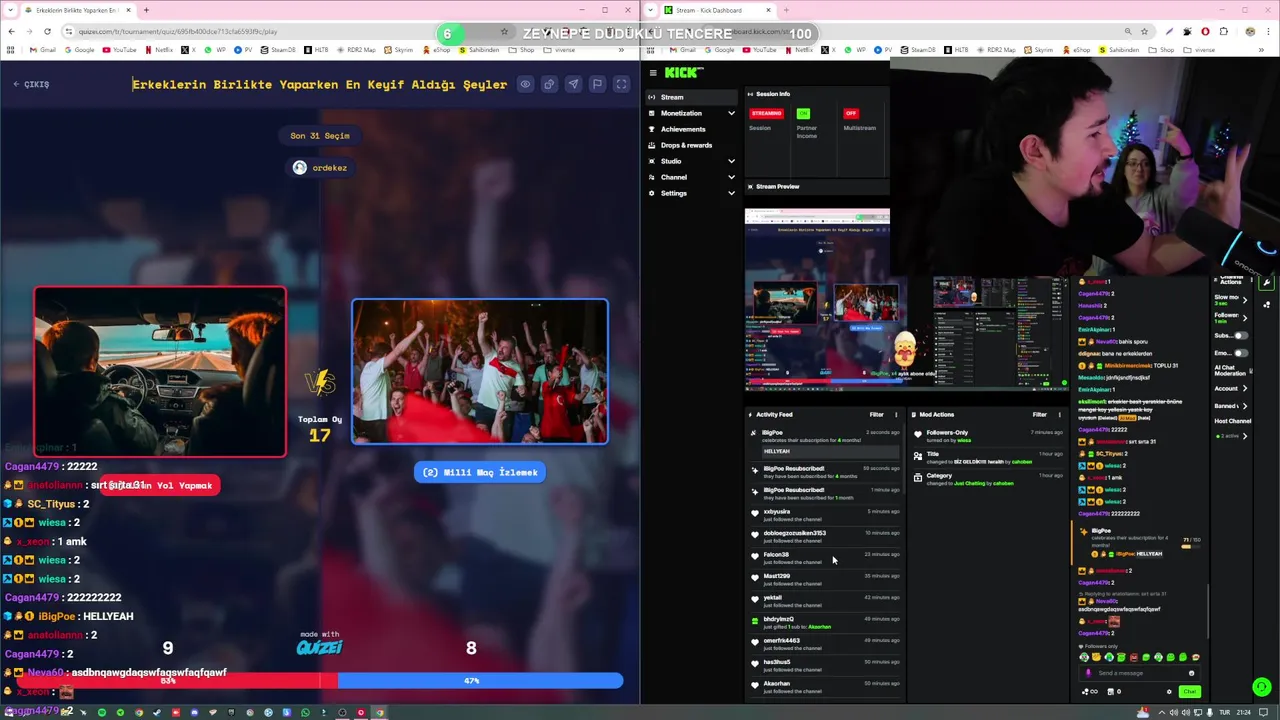
Task: Click the Title change icon in Mod Actions
Action: 918,457
